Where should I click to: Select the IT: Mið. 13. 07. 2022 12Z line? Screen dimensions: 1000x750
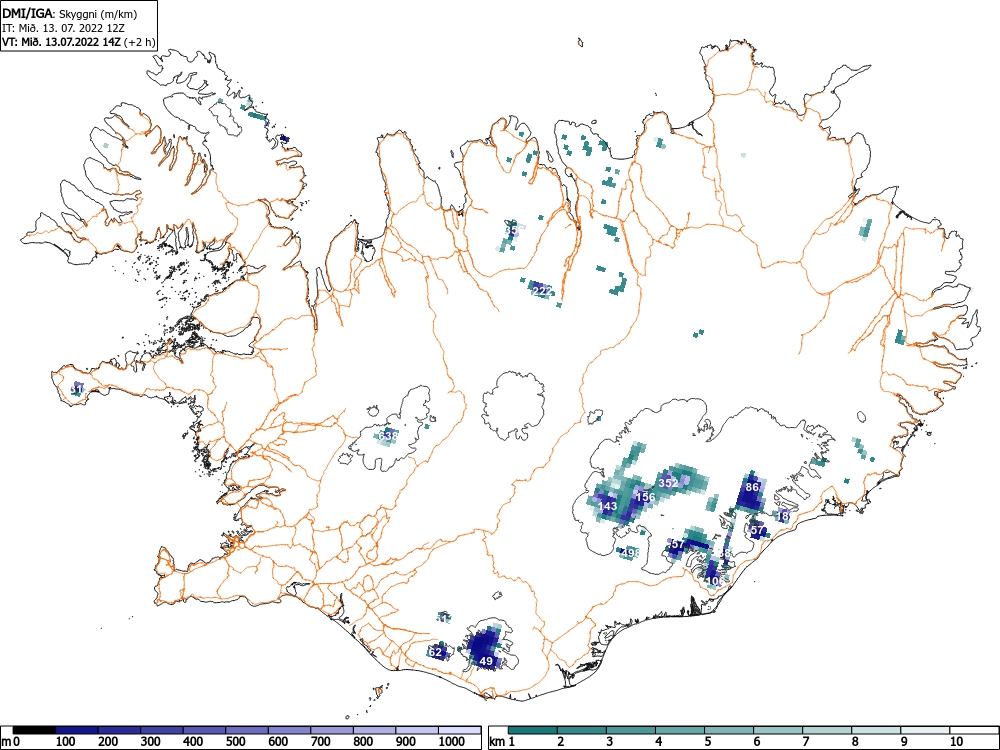coord(62,28)
